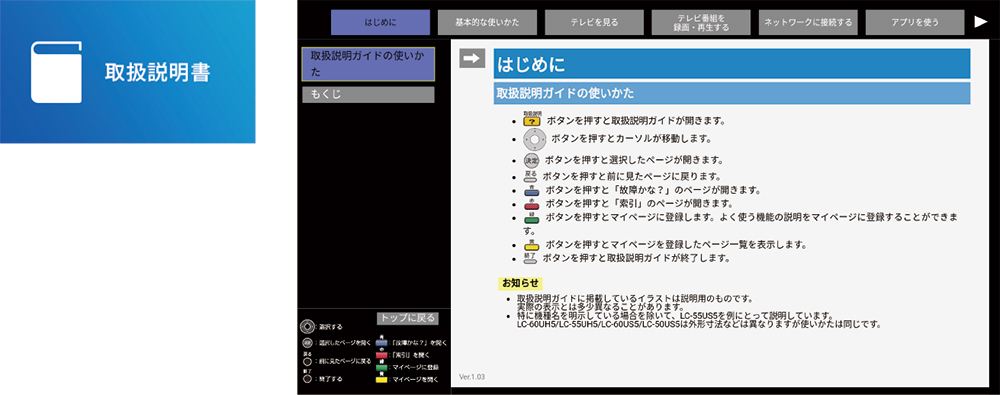The image size is (1000, 395).
Task: Open the もくじ sidebar item
Action: coord(368,94)
